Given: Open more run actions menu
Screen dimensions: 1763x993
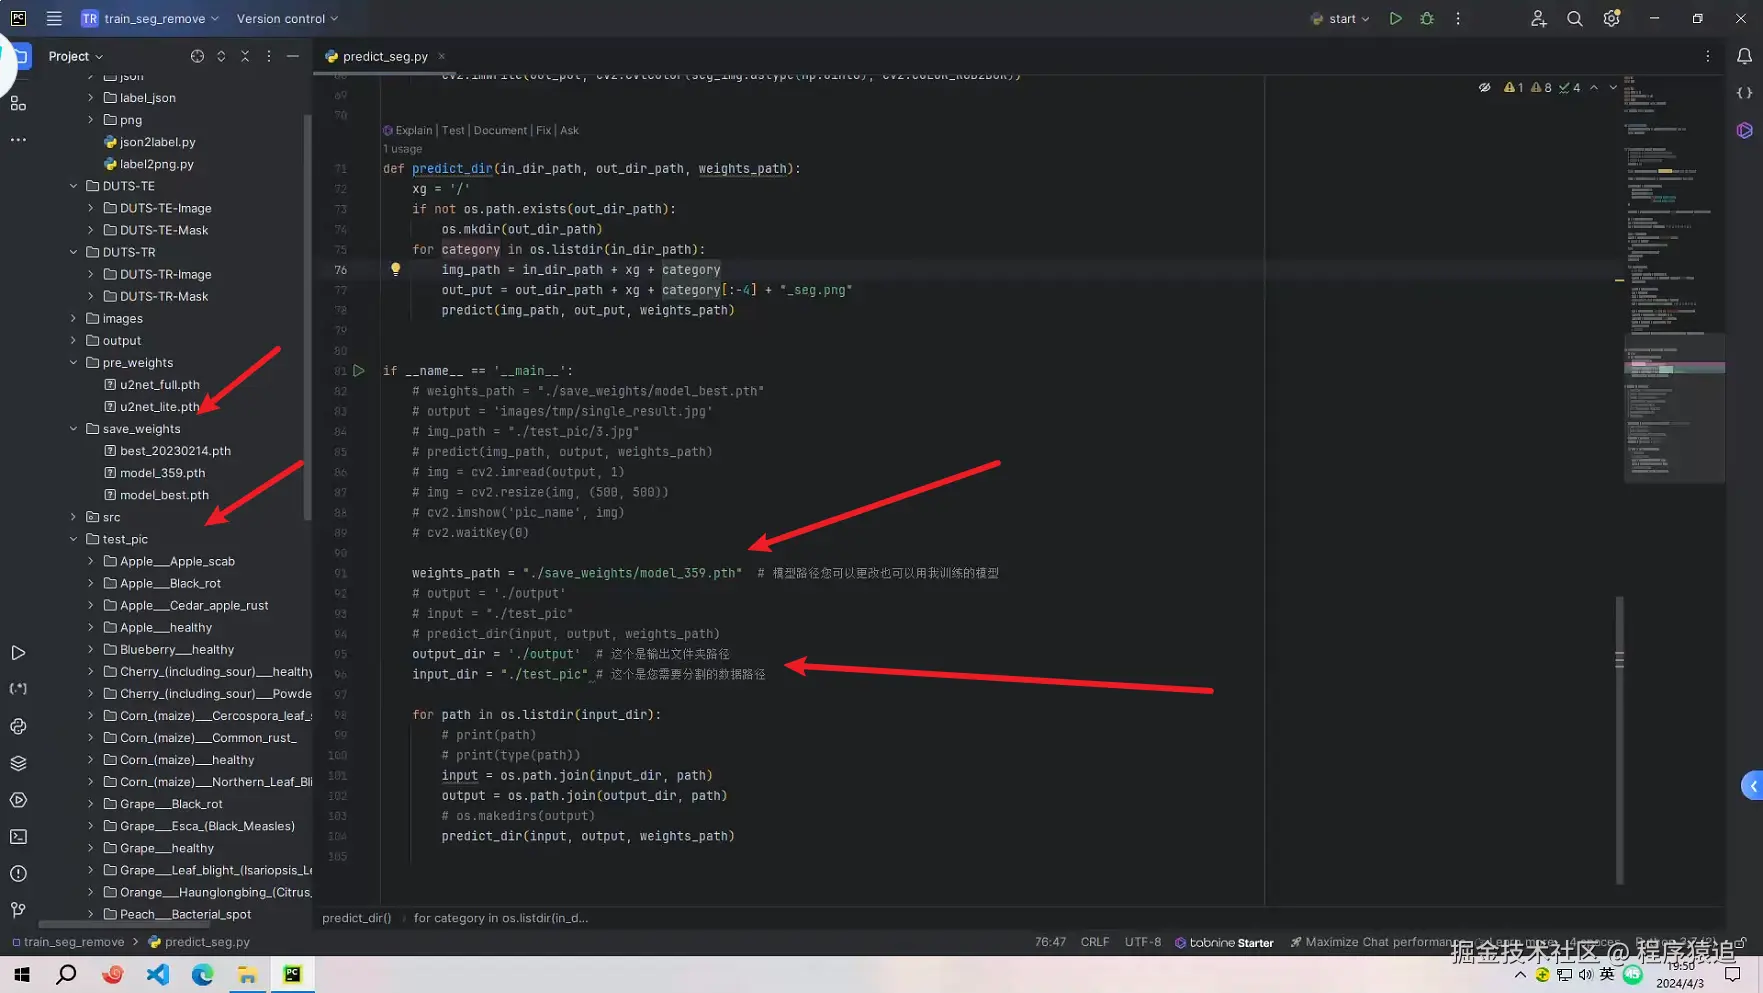Looking at the screenshot, I should point(1458,18).
